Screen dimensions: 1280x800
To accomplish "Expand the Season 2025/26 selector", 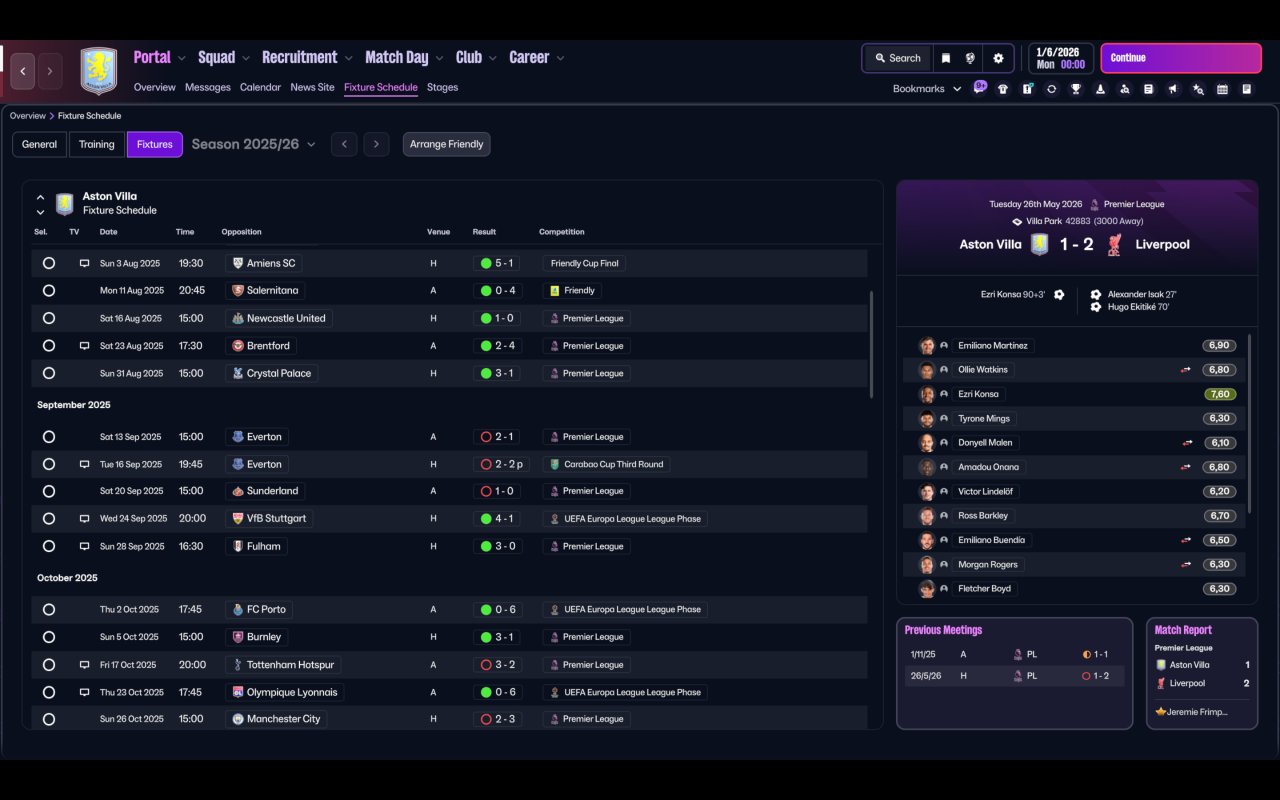I will coord(253,144).
